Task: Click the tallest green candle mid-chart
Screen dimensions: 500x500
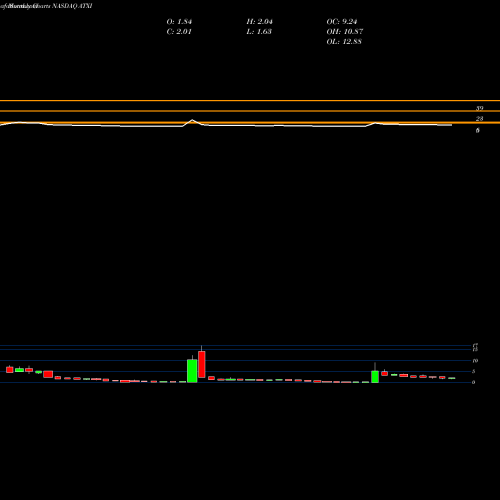Action: (x=192, y=371)
